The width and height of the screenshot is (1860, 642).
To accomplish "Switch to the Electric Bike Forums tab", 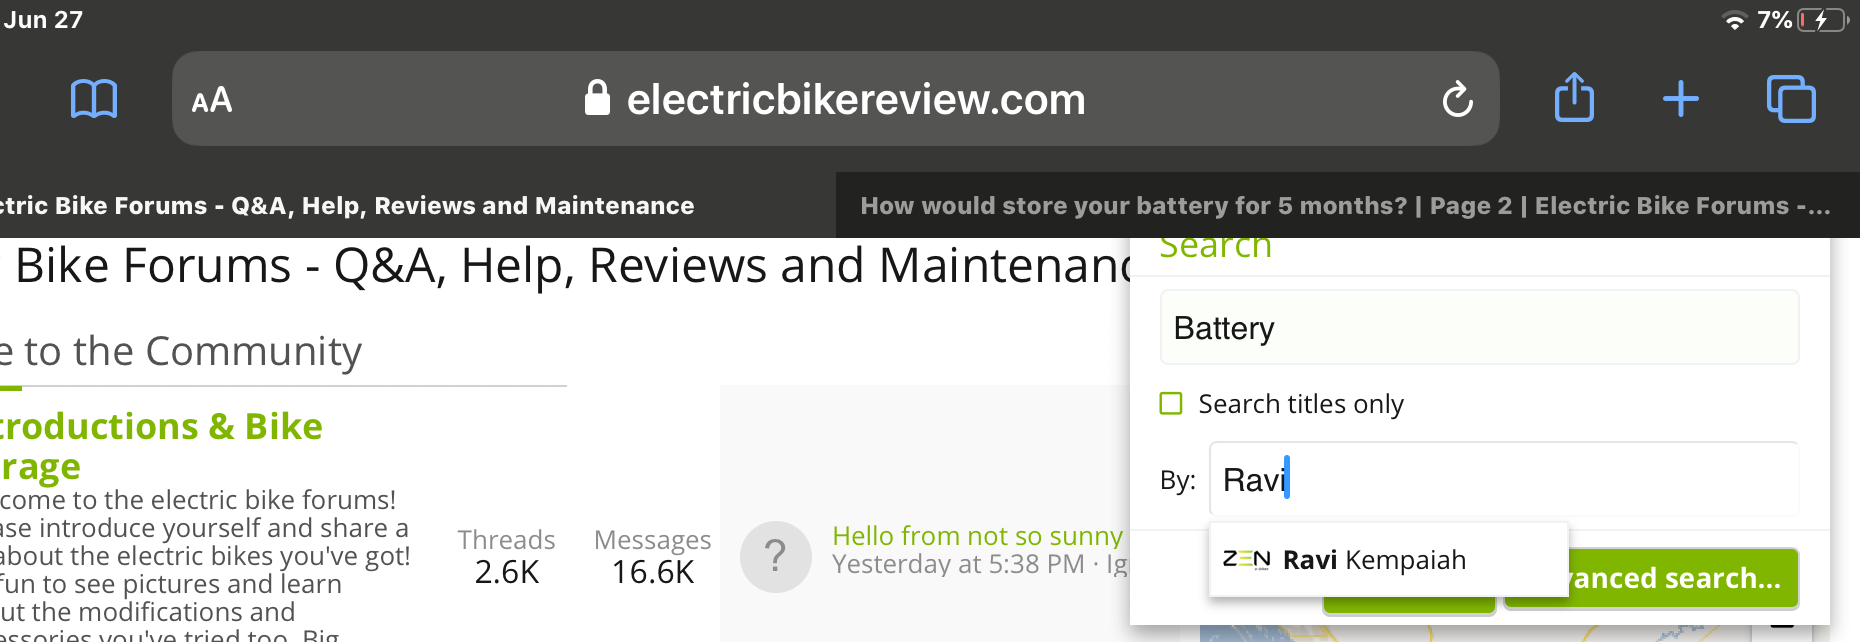I will pyautogui.click(x=350, y=205).
